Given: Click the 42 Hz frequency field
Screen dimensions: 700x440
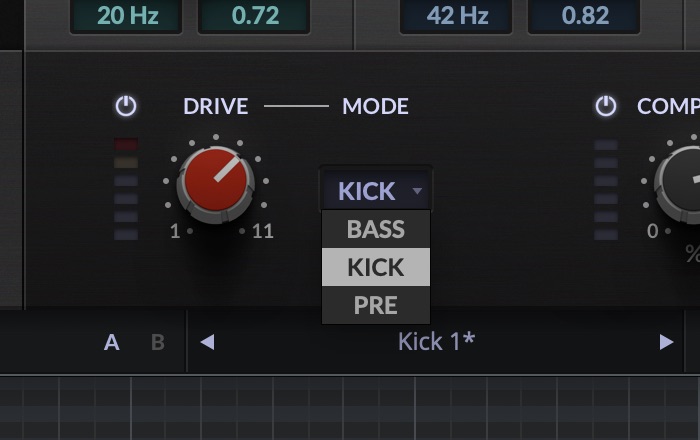Looking at the screenshot, I should click(x=456, y=17).
